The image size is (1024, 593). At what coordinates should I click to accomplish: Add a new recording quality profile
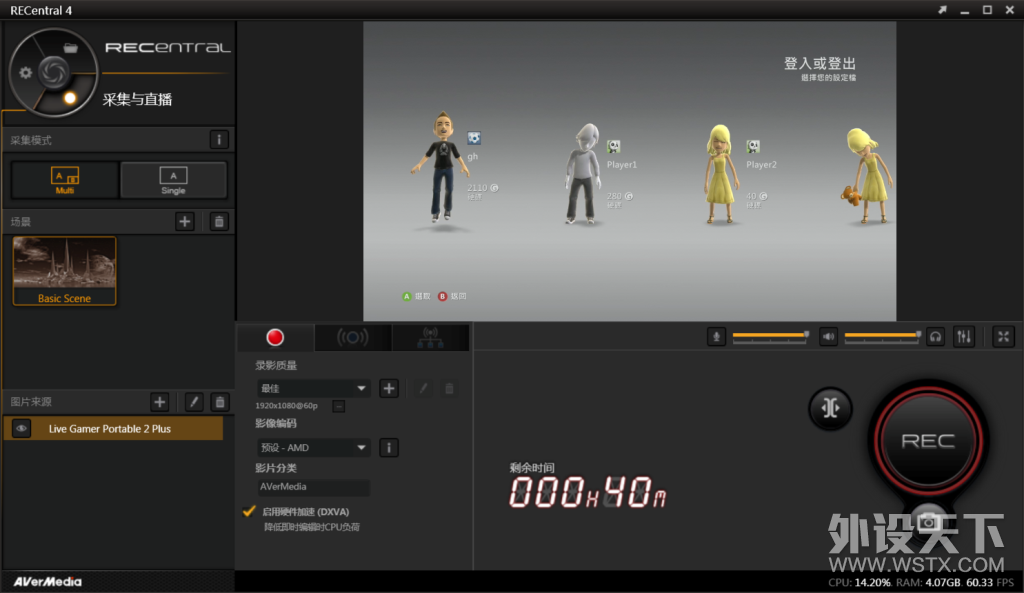click(x=389, y=388)
